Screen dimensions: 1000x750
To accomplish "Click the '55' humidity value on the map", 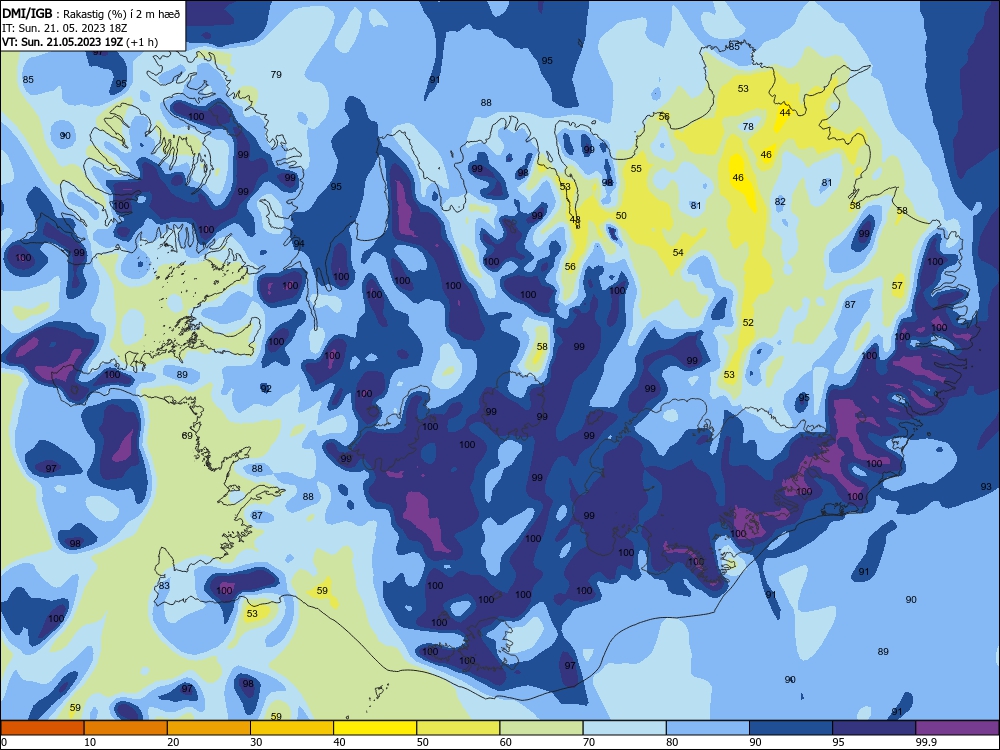I will pos(636,168).
